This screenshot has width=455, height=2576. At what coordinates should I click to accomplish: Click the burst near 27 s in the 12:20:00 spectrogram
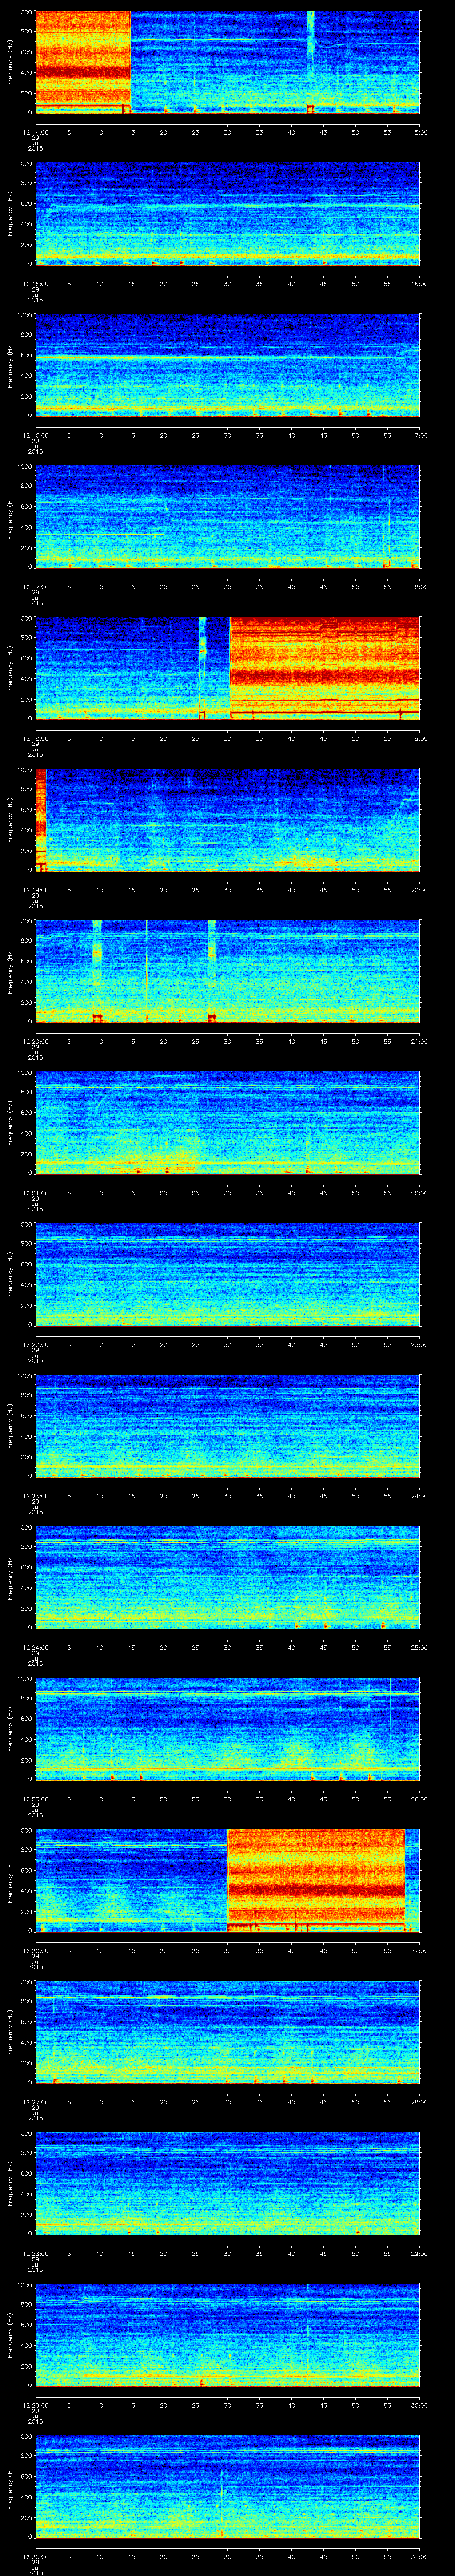pos(212,970)
